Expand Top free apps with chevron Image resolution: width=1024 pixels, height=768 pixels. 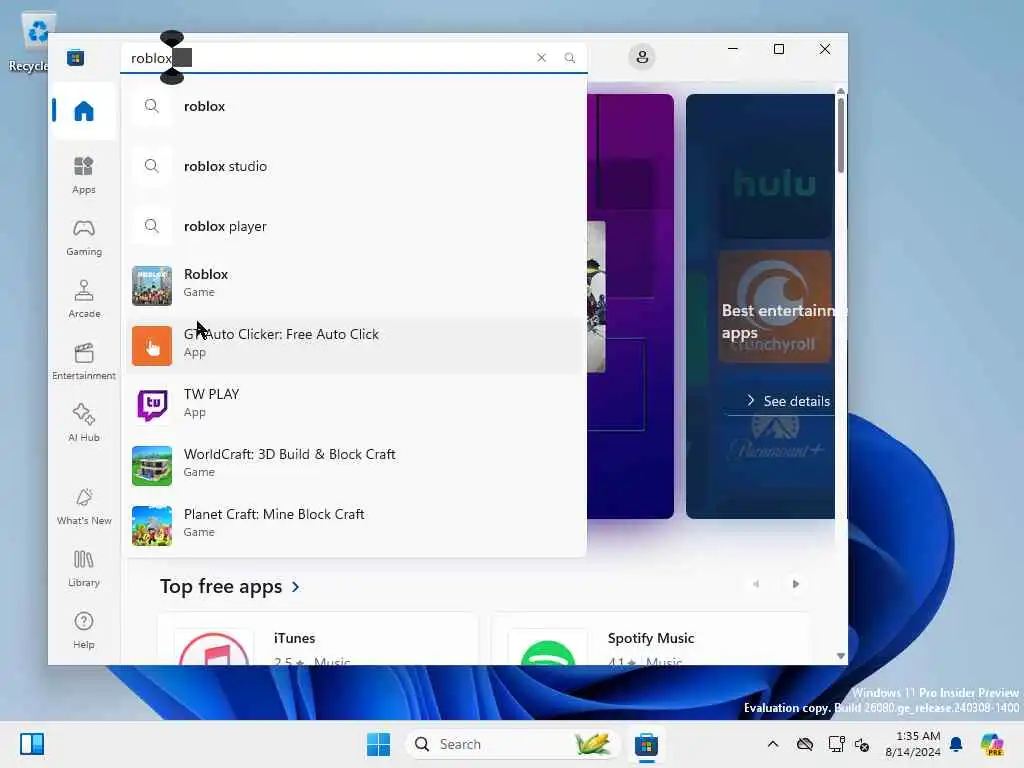pos(296,587)
